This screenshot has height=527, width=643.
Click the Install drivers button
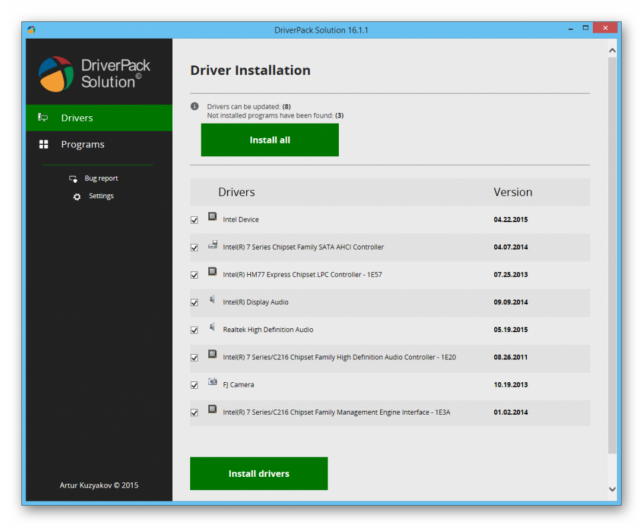coord(259,473)
